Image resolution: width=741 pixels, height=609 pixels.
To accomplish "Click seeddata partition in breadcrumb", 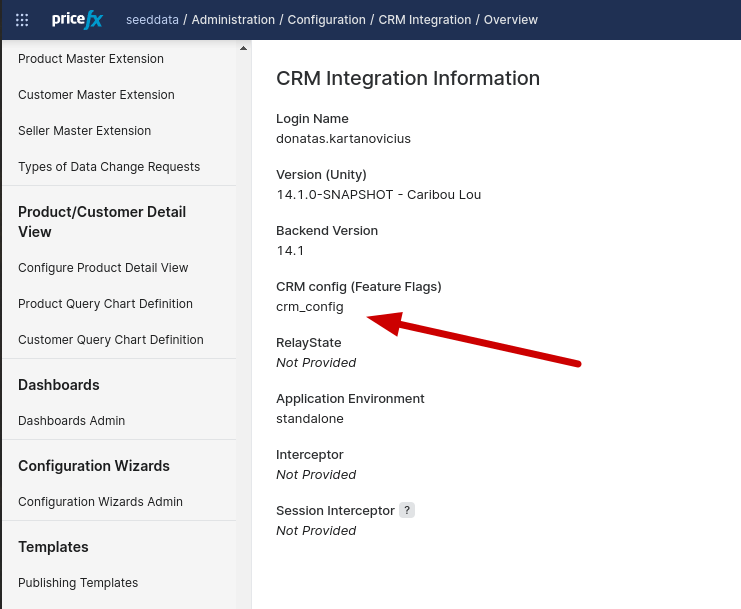I will 152,20.
